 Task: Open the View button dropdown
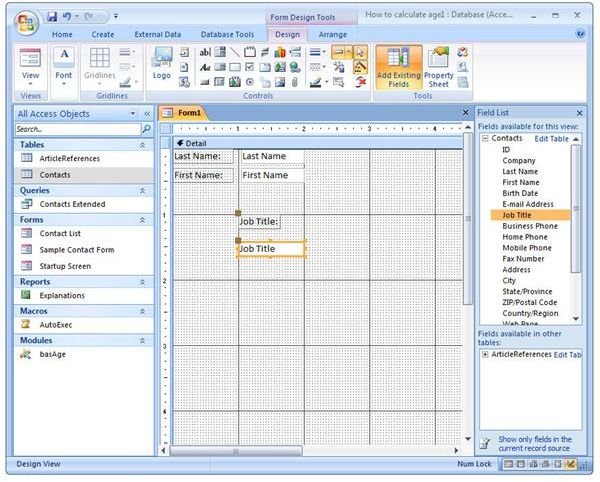[30, 84]
